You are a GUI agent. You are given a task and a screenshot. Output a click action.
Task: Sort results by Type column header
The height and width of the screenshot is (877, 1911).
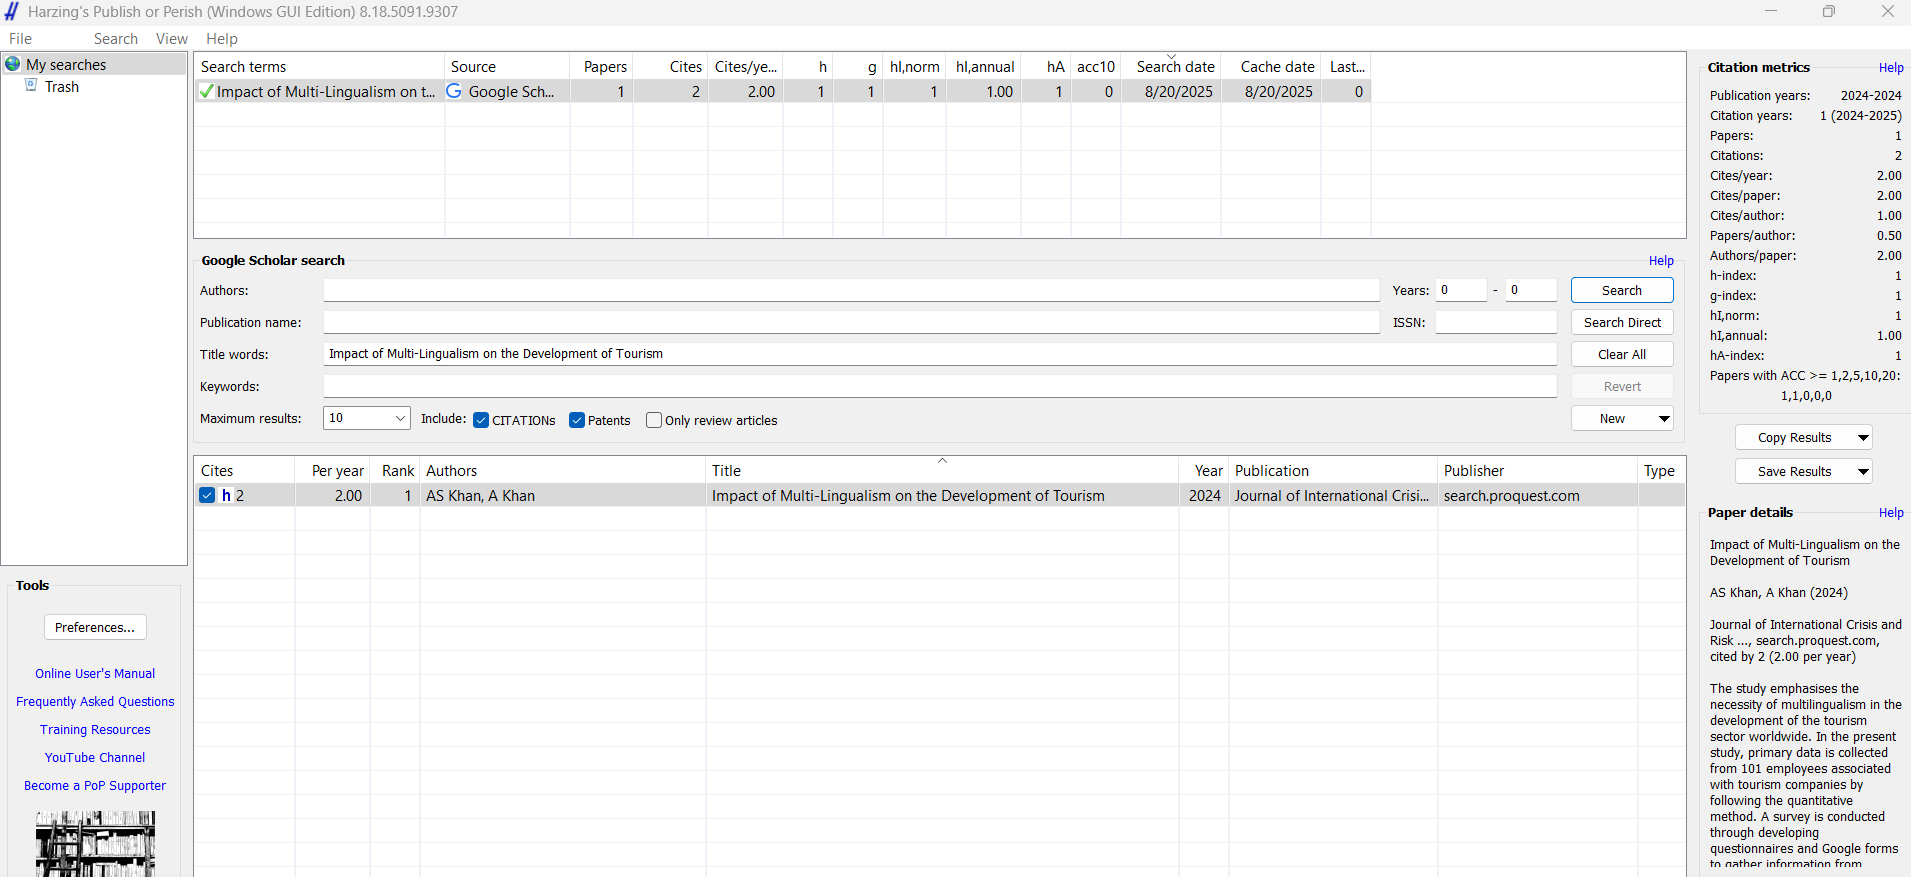[1661, 470]
